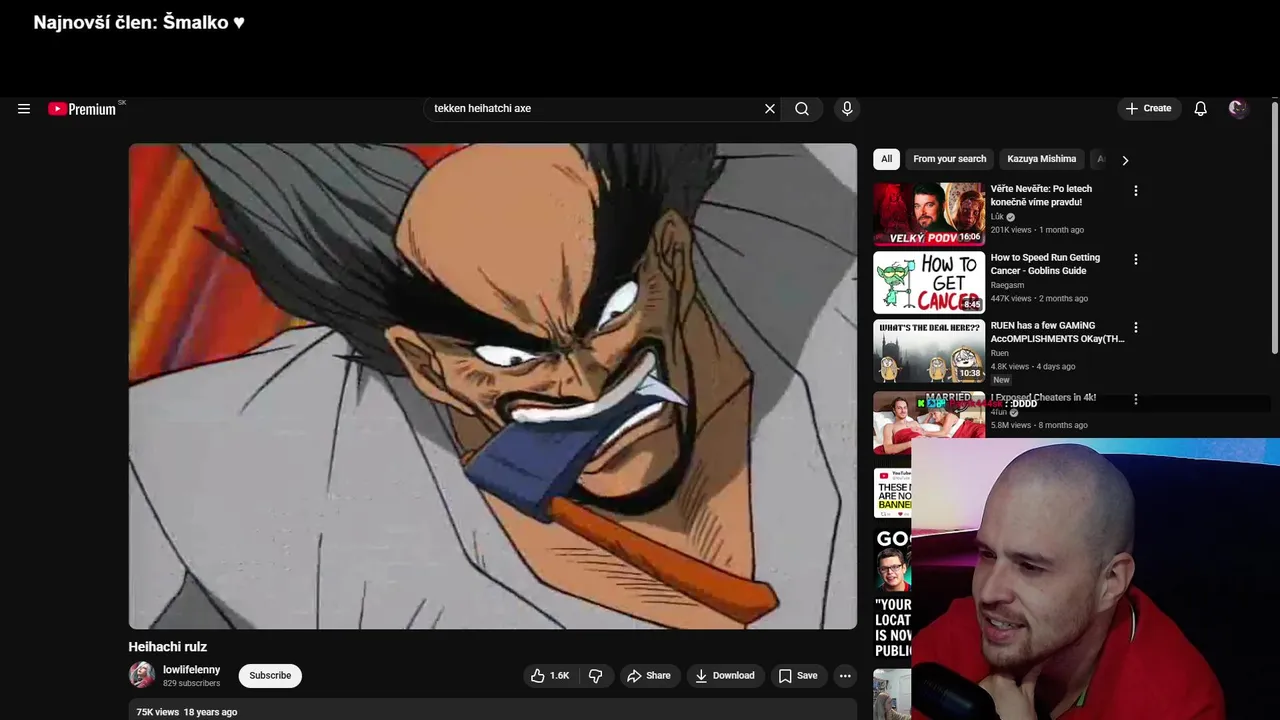Open 'How to Get Cancer' video thumbnail
This screenshot has height=720, width=1280.
(929, 282)
